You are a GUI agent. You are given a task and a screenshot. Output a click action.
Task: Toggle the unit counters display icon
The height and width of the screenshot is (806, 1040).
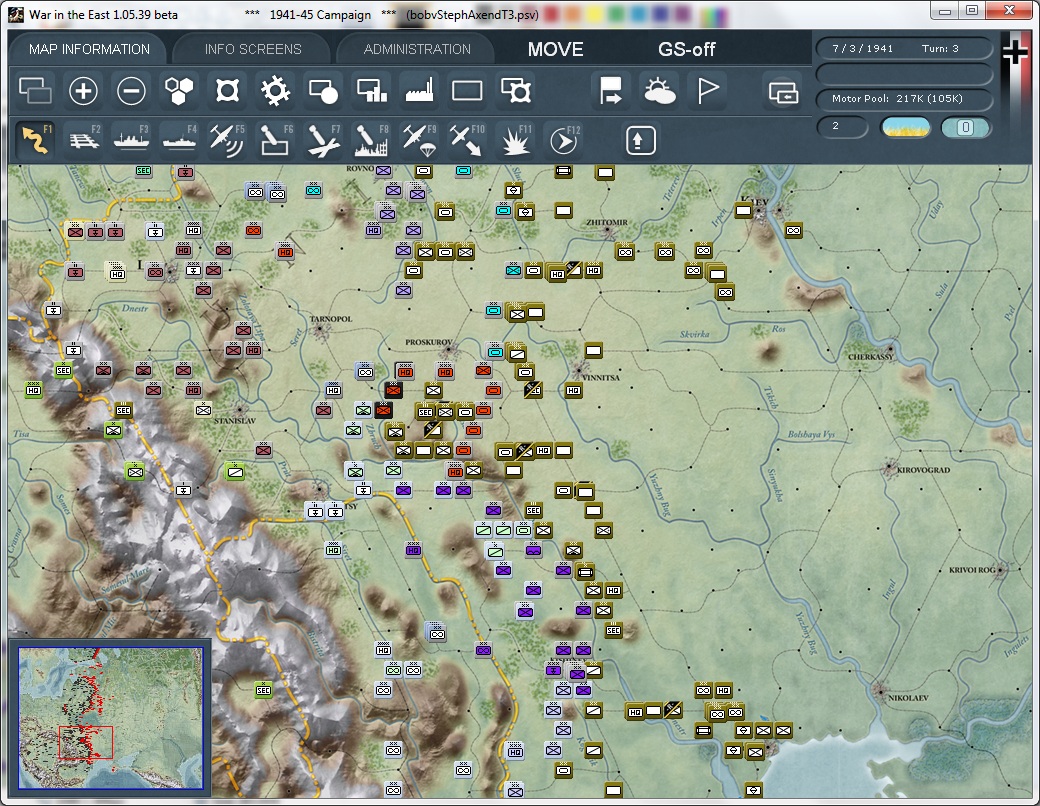(x=228, y=90)
